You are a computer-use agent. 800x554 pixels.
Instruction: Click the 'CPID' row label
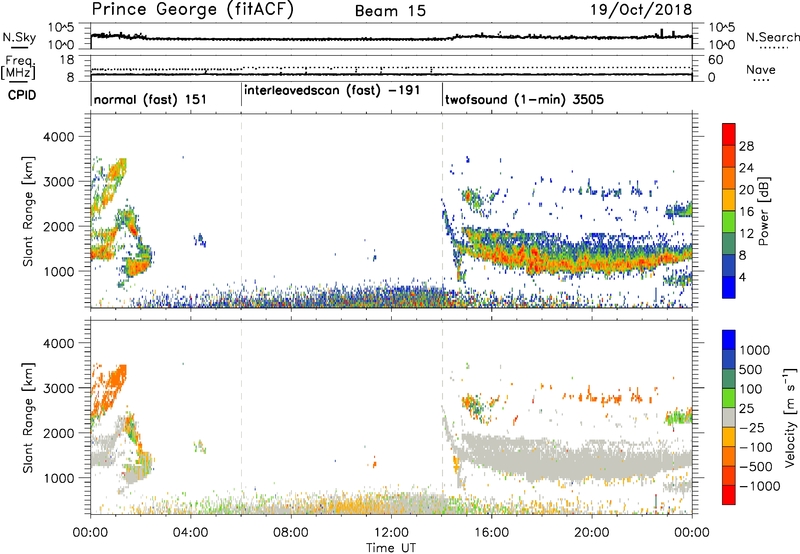click(22, 95)
